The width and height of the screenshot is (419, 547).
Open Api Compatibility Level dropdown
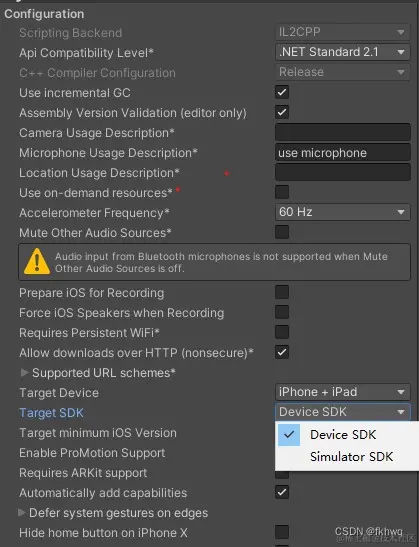coord(343,52)
